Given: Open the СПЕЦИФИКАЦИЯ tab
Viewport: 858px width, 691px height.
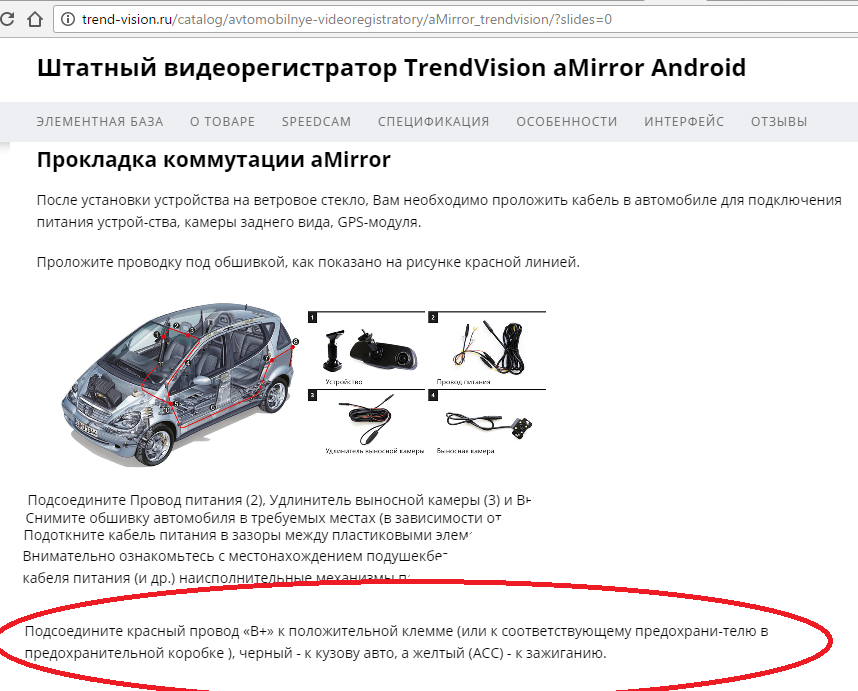Looking at the screenshot, I should [x=433, y=121].
